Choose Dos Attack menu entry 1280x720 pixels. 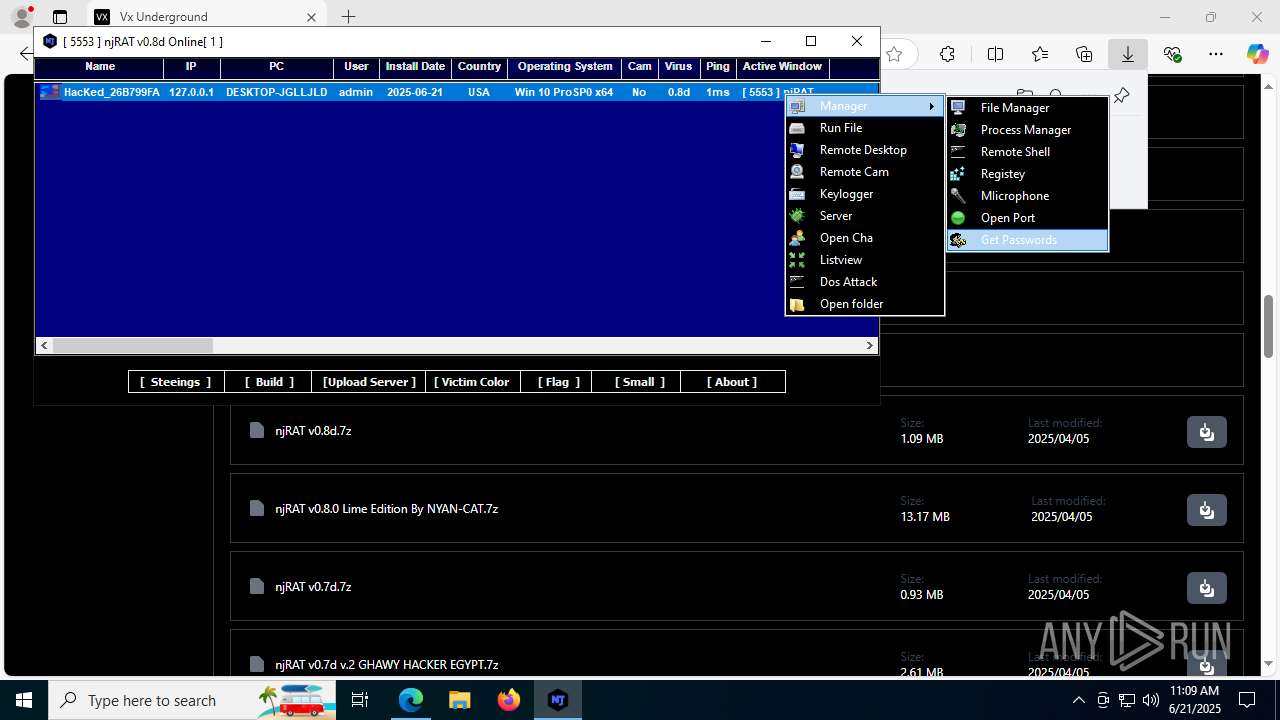tap(865, 282)
